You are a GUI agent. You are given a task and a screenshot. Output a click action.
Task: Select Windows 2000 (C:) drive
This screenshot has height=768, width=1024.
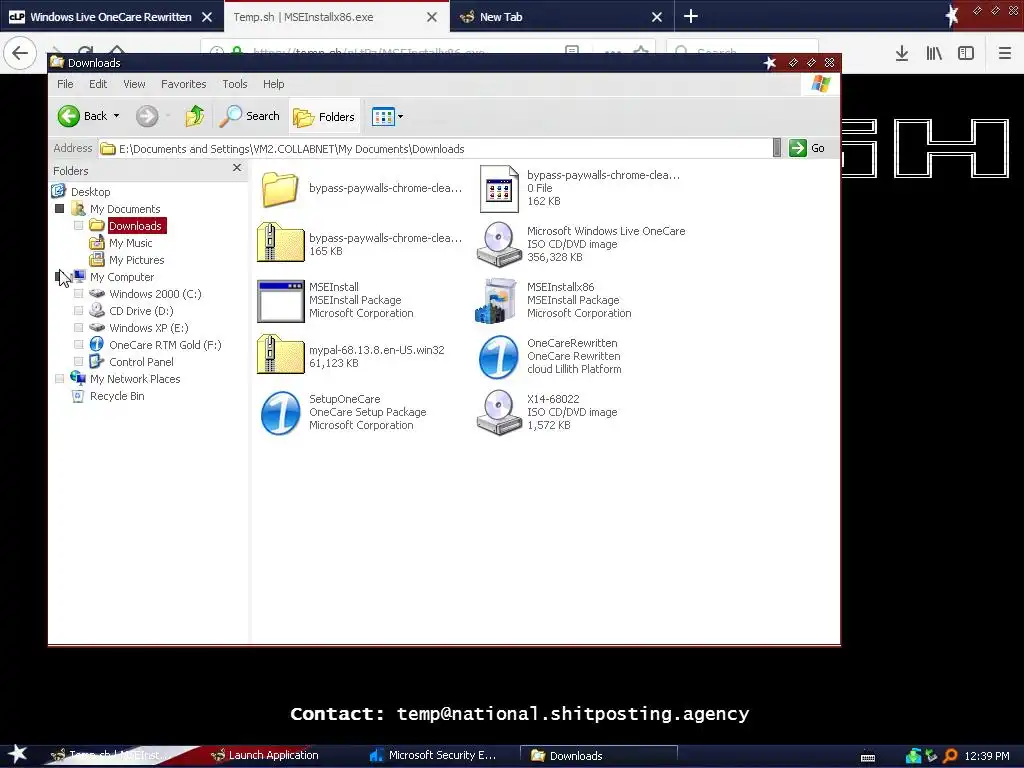click(155, 294)
